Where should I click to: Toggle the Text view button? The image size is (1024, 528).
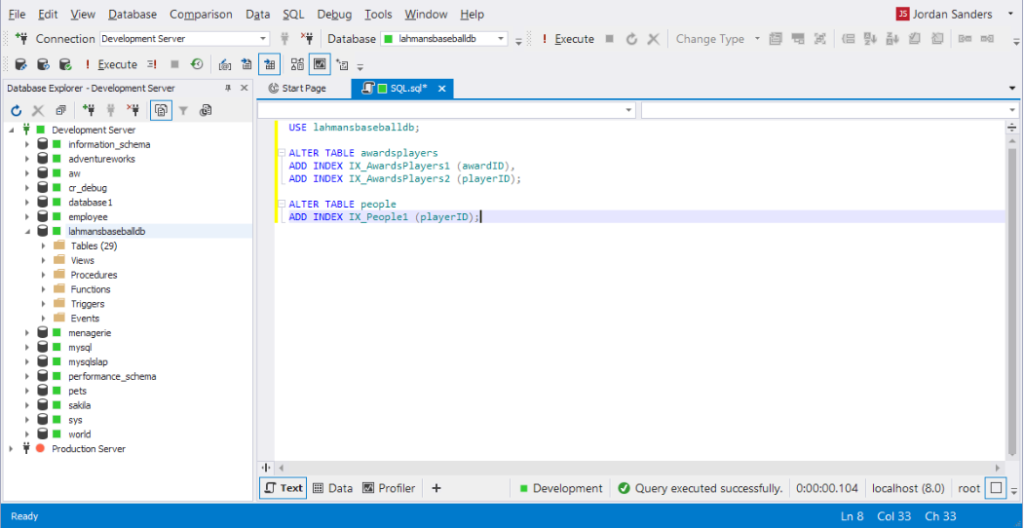coord(283,488)
